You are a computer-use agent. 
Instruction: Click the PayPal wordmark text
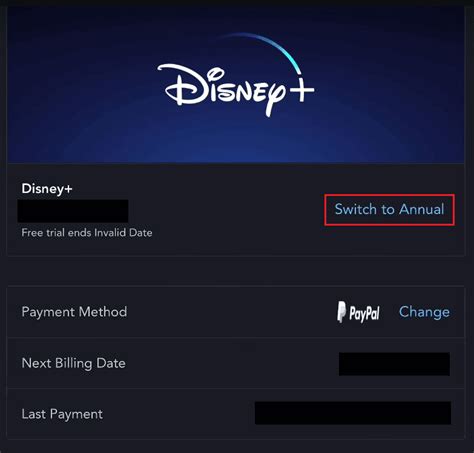coord(364,314)
